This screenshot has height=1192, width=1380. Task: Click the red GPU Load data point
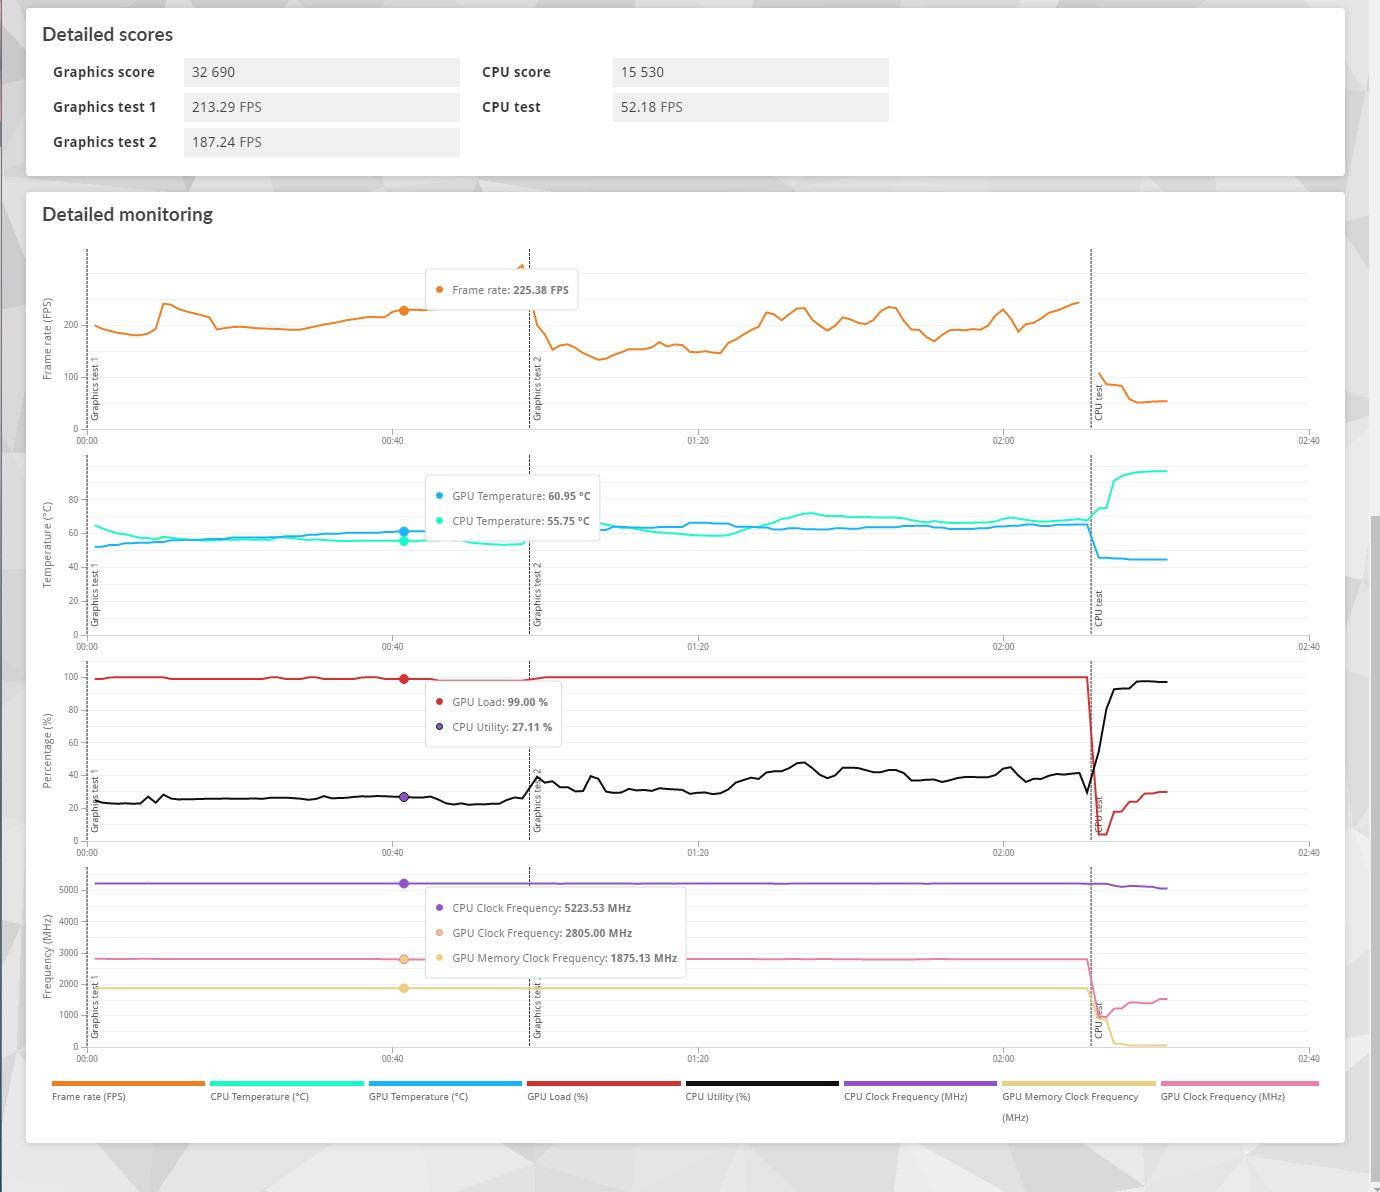click(x=404, y=679)
